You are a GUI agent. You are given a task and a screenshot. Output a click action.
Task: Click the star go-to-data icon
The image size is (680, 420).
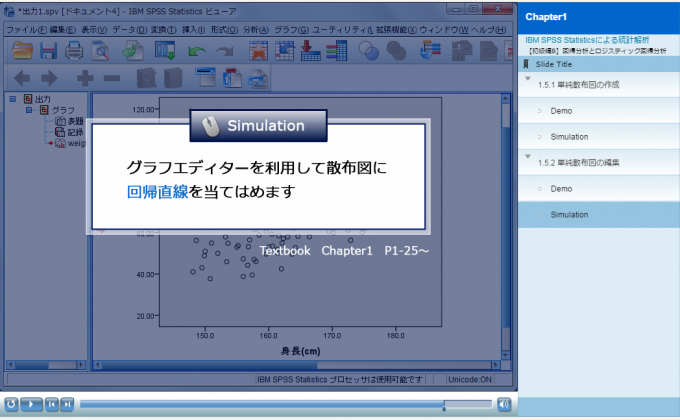point(258,50)
